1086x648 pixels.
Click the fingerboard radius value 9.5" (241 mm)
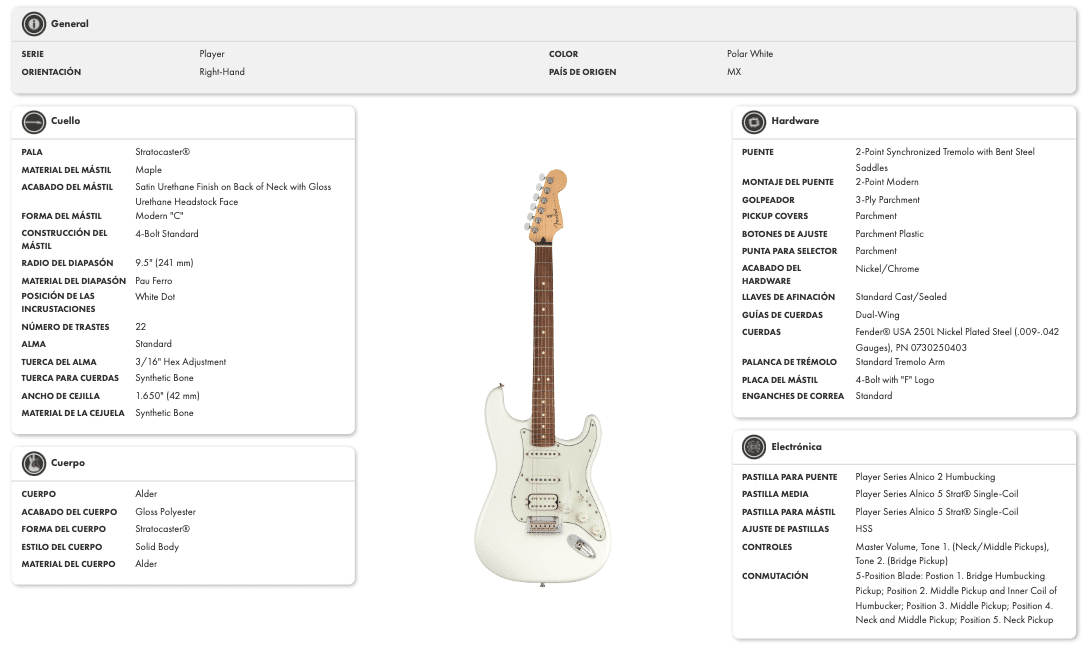164,263
